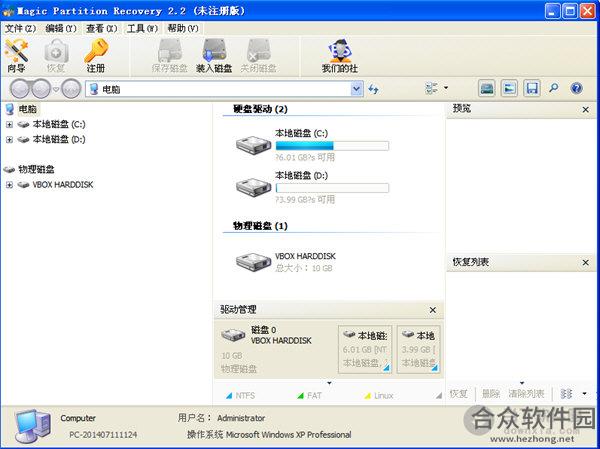Open the 查看 menu

(101, 29)
